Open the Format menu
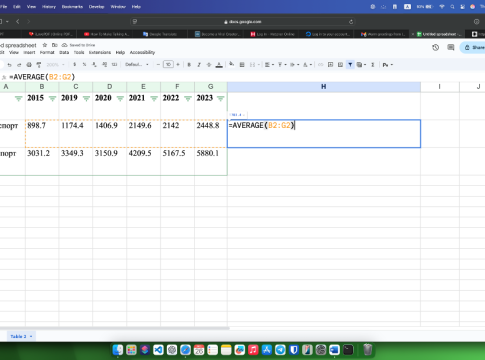The height and width of the screenshot is (360, 485). 47,52
